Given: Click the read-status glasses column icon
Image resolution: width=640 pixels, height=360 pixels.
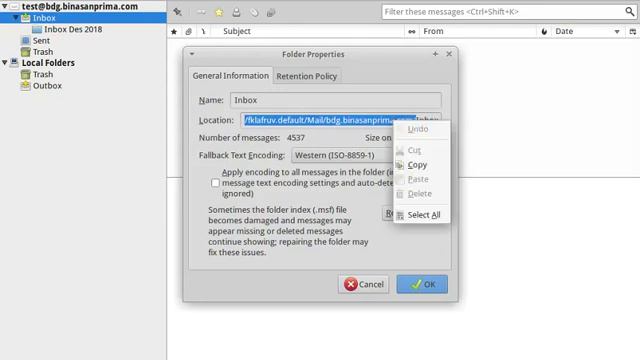Looking at the screenshot, I should click(411, 31).
